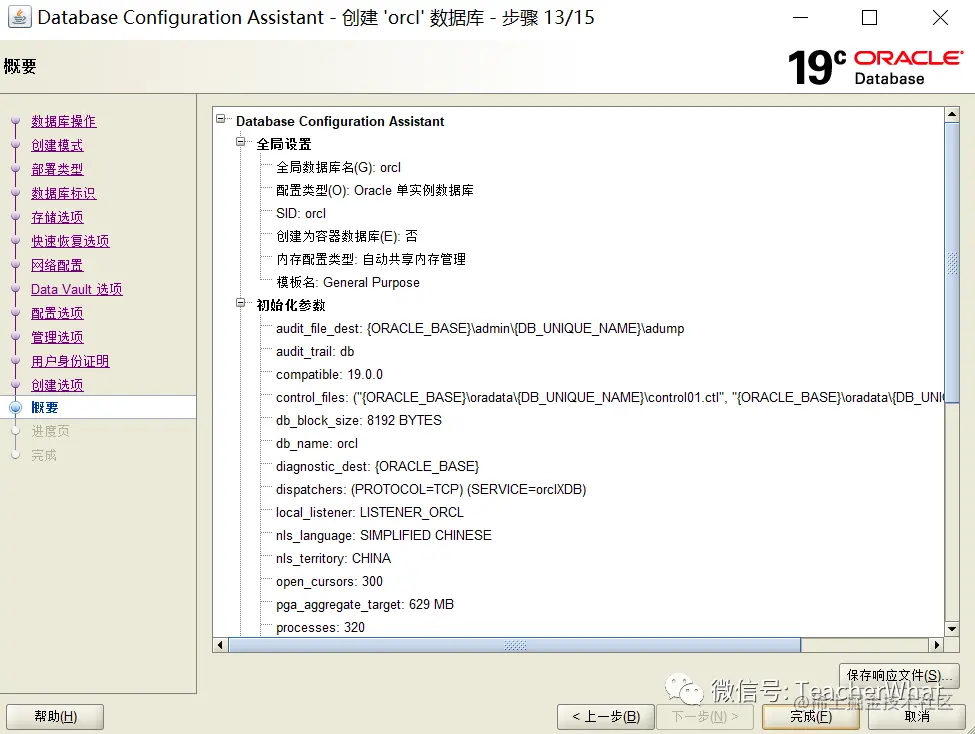
Task: Open the 网络配置 step
Action: pos(57,265)
